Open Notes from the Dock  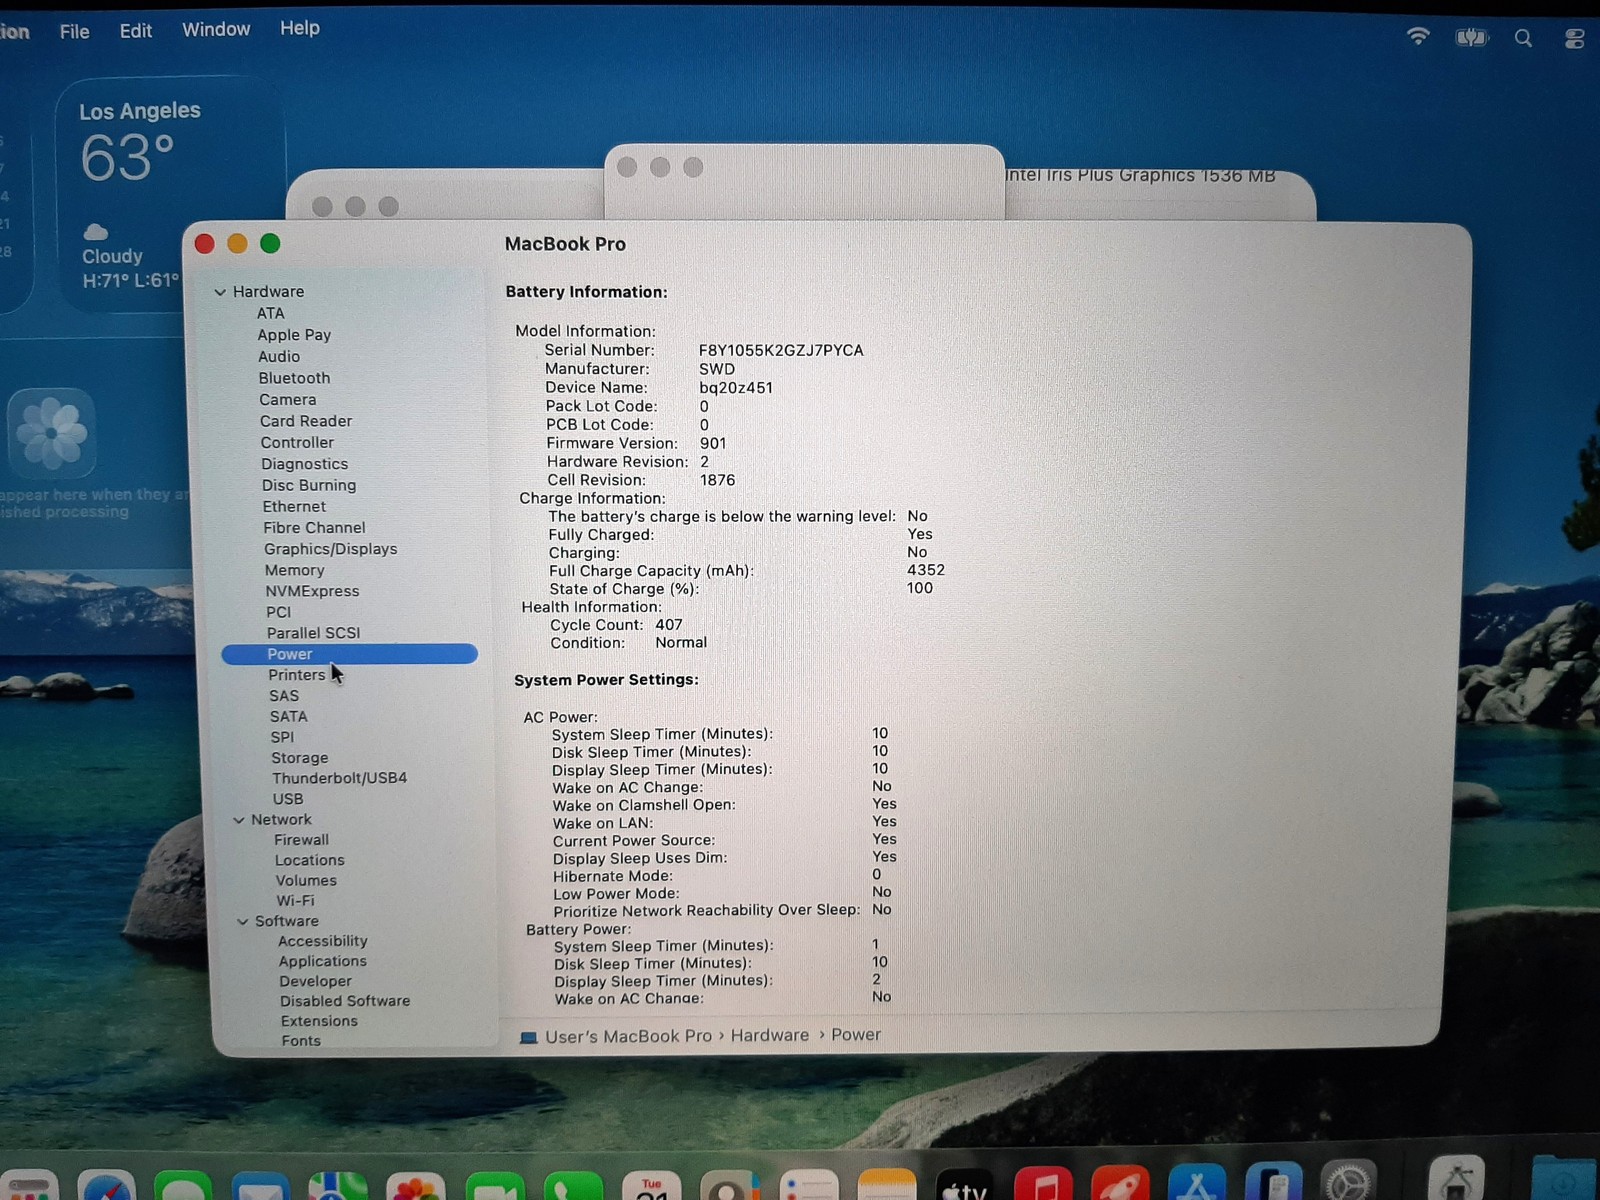pyautogui.click(x=887, y=1186)
